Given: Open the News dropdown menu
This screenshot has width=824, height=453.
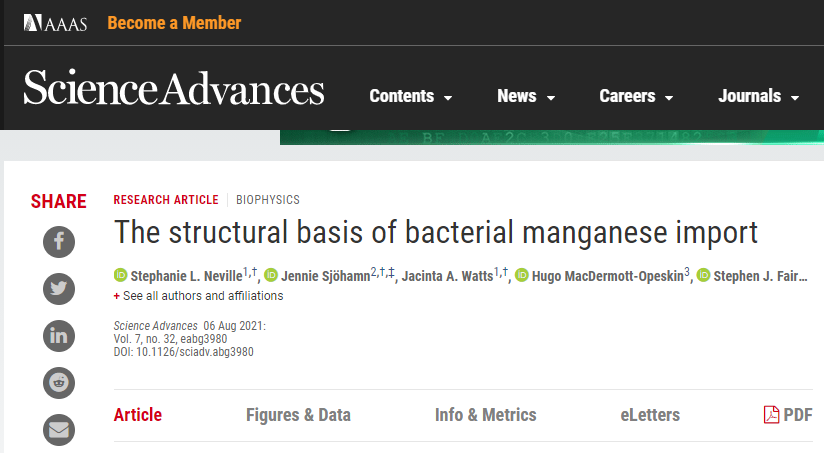Looking at the screenshot, I should 526,97.
